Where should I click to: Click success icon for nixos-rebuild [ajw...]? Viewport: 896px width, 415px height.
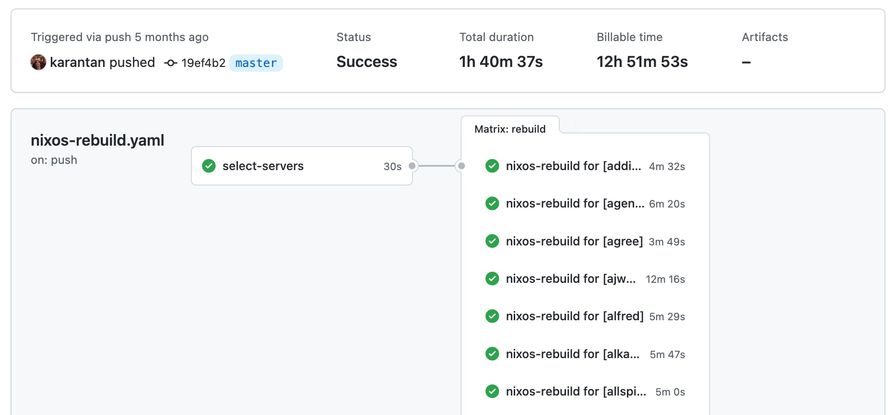pyautogui.click(x=492, y=278)
